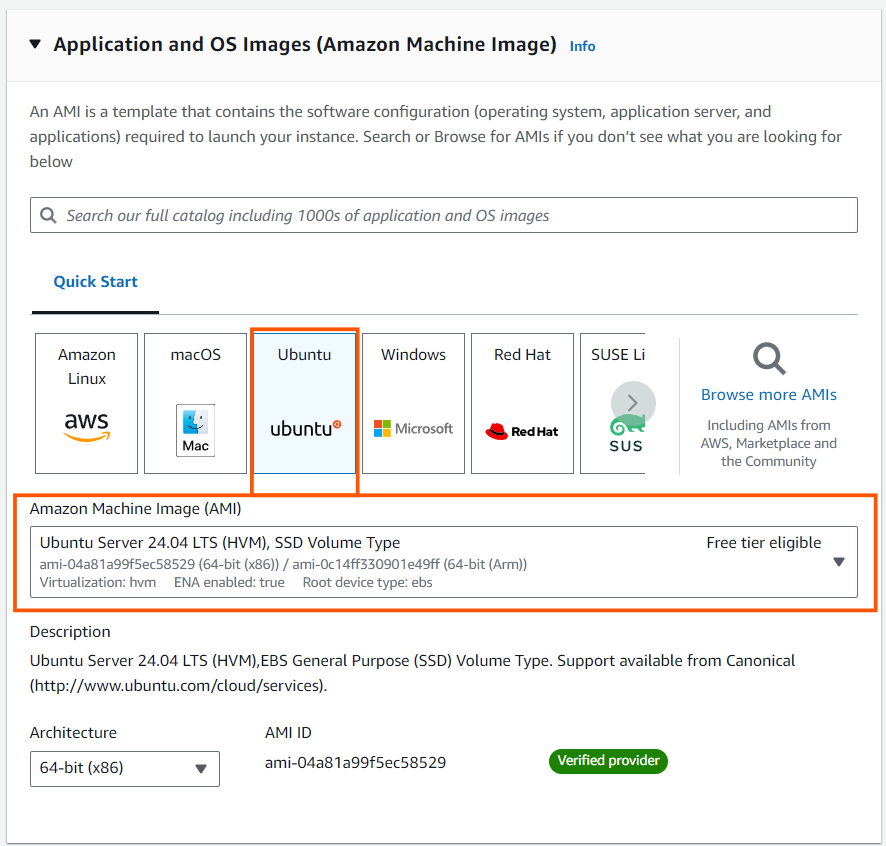Click the large Browse AMIs magnifier icon
Viewport: 886px width, 846px height.
pos(769,358)
